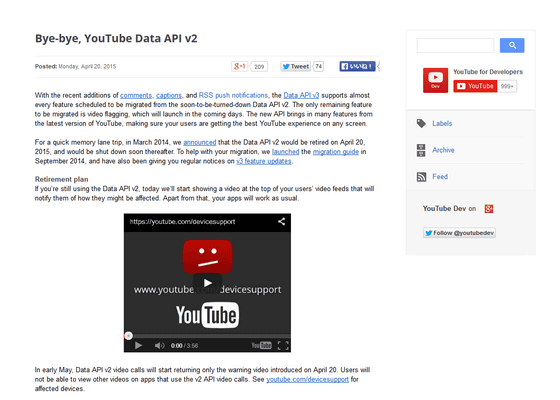Click the 'Retirement plan' heading
Image resolution: width=560 pixels, height=400 pixels.
point(61,179)
